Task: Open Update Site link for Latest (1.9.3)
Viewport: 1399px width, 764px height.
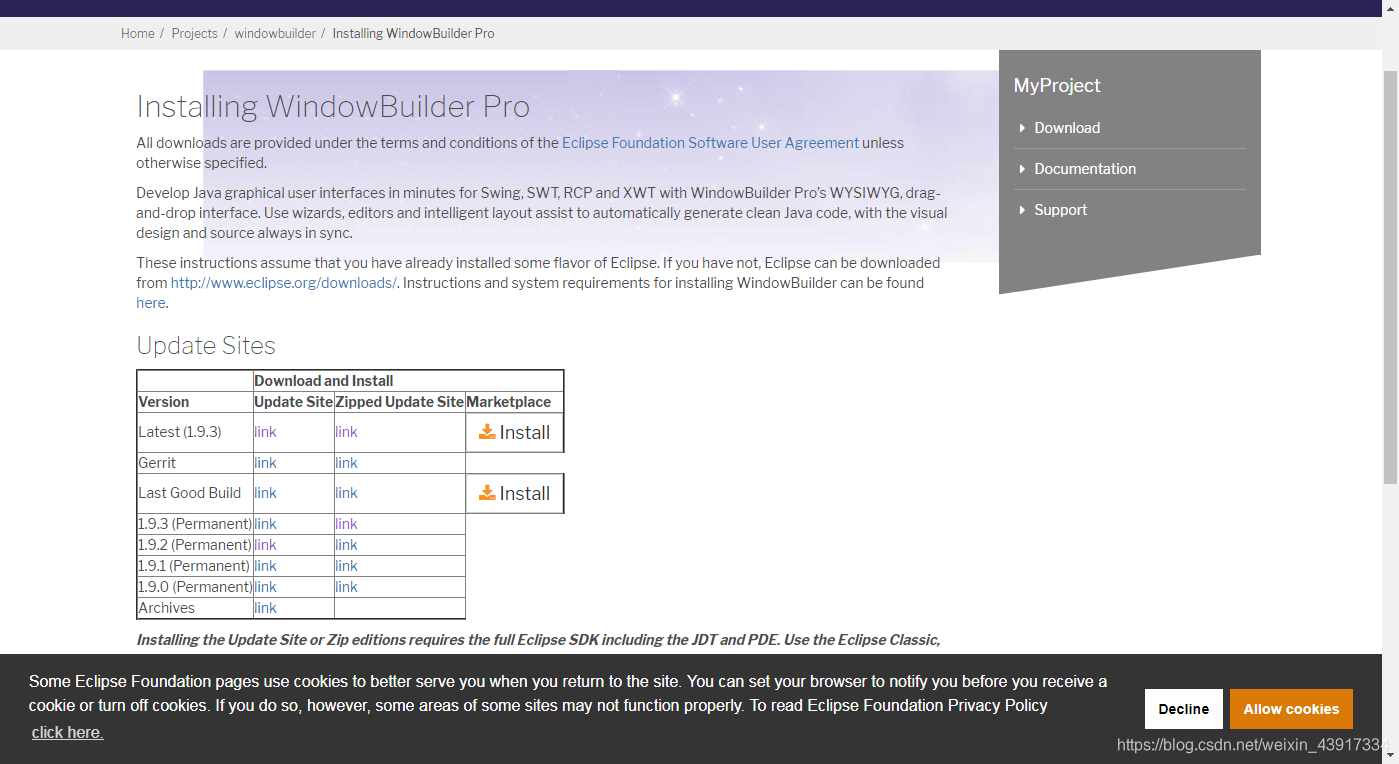Action: [266, 432]
